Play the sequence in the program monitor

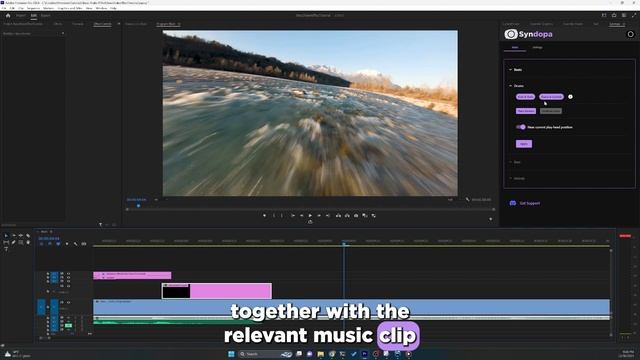click(310, 216)
